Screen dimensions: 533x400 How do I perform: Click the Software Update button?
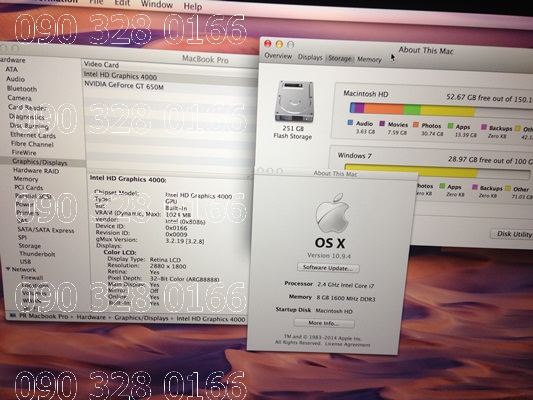[328, 267]
